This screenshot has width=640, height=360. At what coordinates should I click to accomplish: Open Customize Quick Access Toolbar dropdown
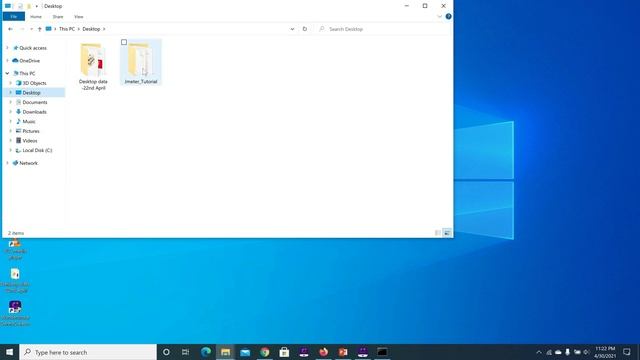pyautogui.click(x=37, y=6)
